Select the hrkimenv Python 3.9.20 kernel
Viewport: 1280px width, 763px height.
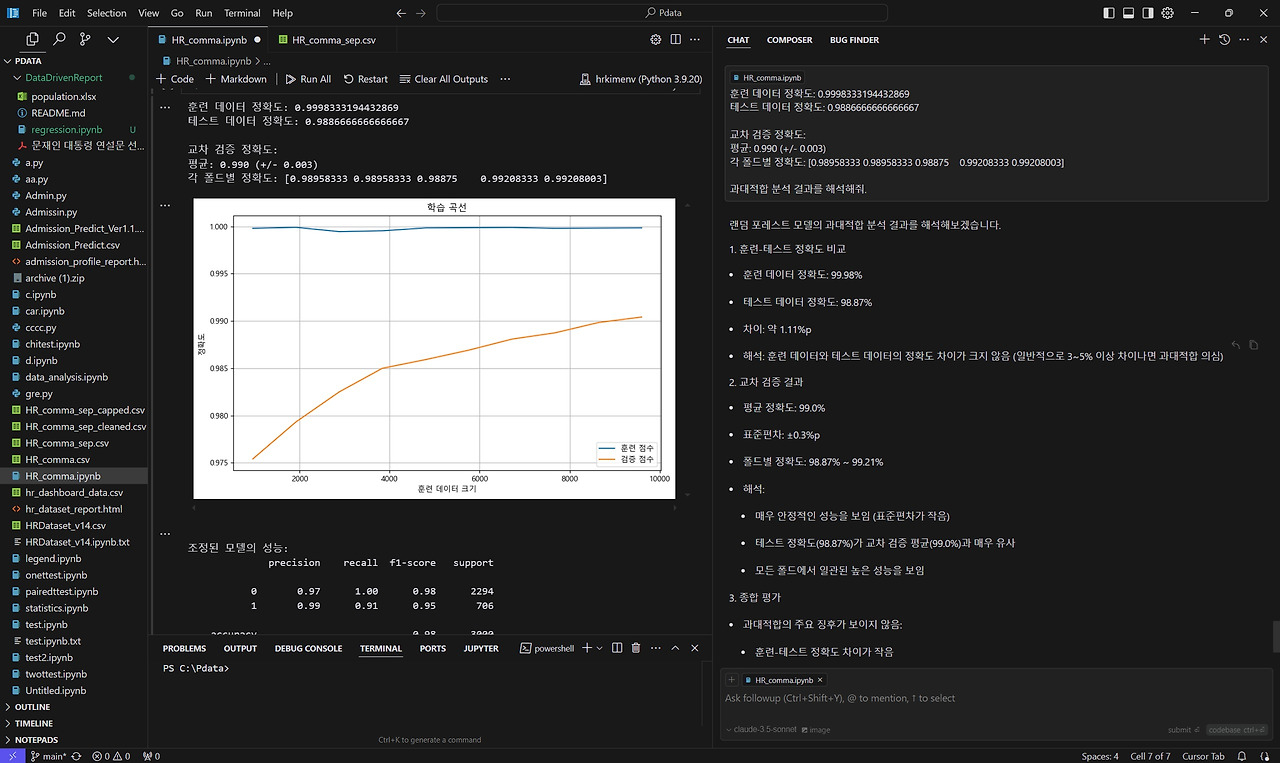tap(641, 79)
